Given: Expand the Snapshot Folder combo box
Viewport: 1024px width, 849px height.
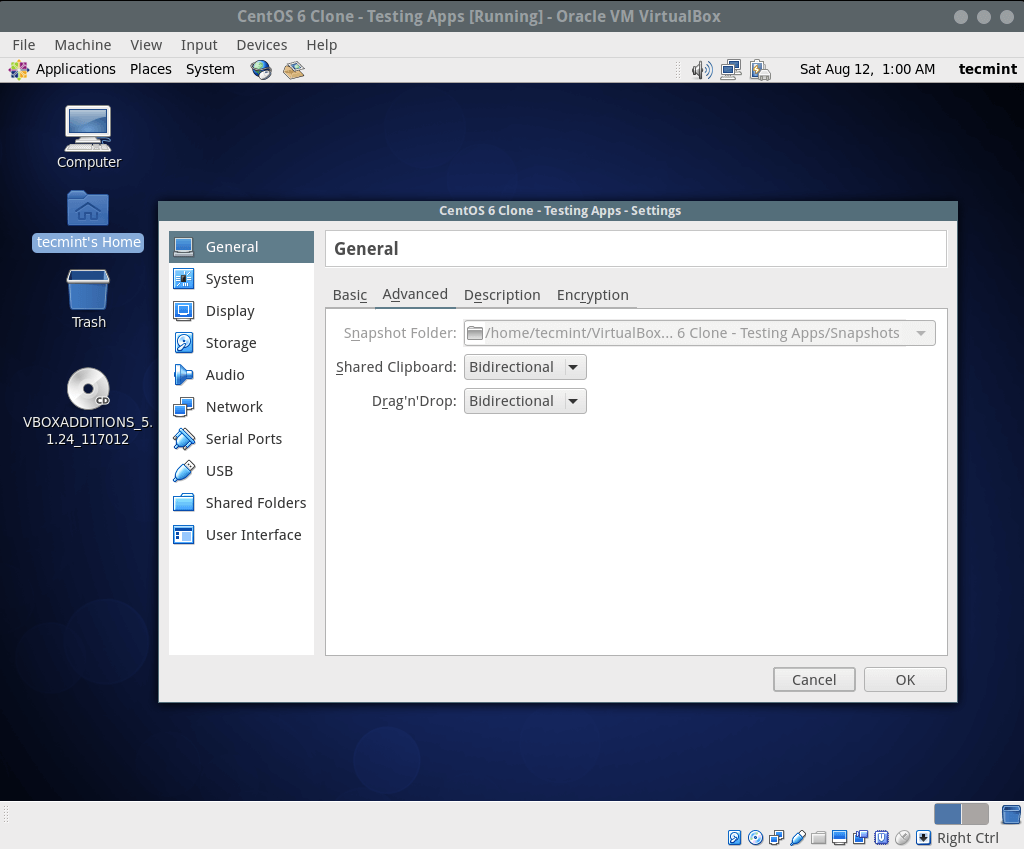Looking at the screenshot, I should [920, 333].
